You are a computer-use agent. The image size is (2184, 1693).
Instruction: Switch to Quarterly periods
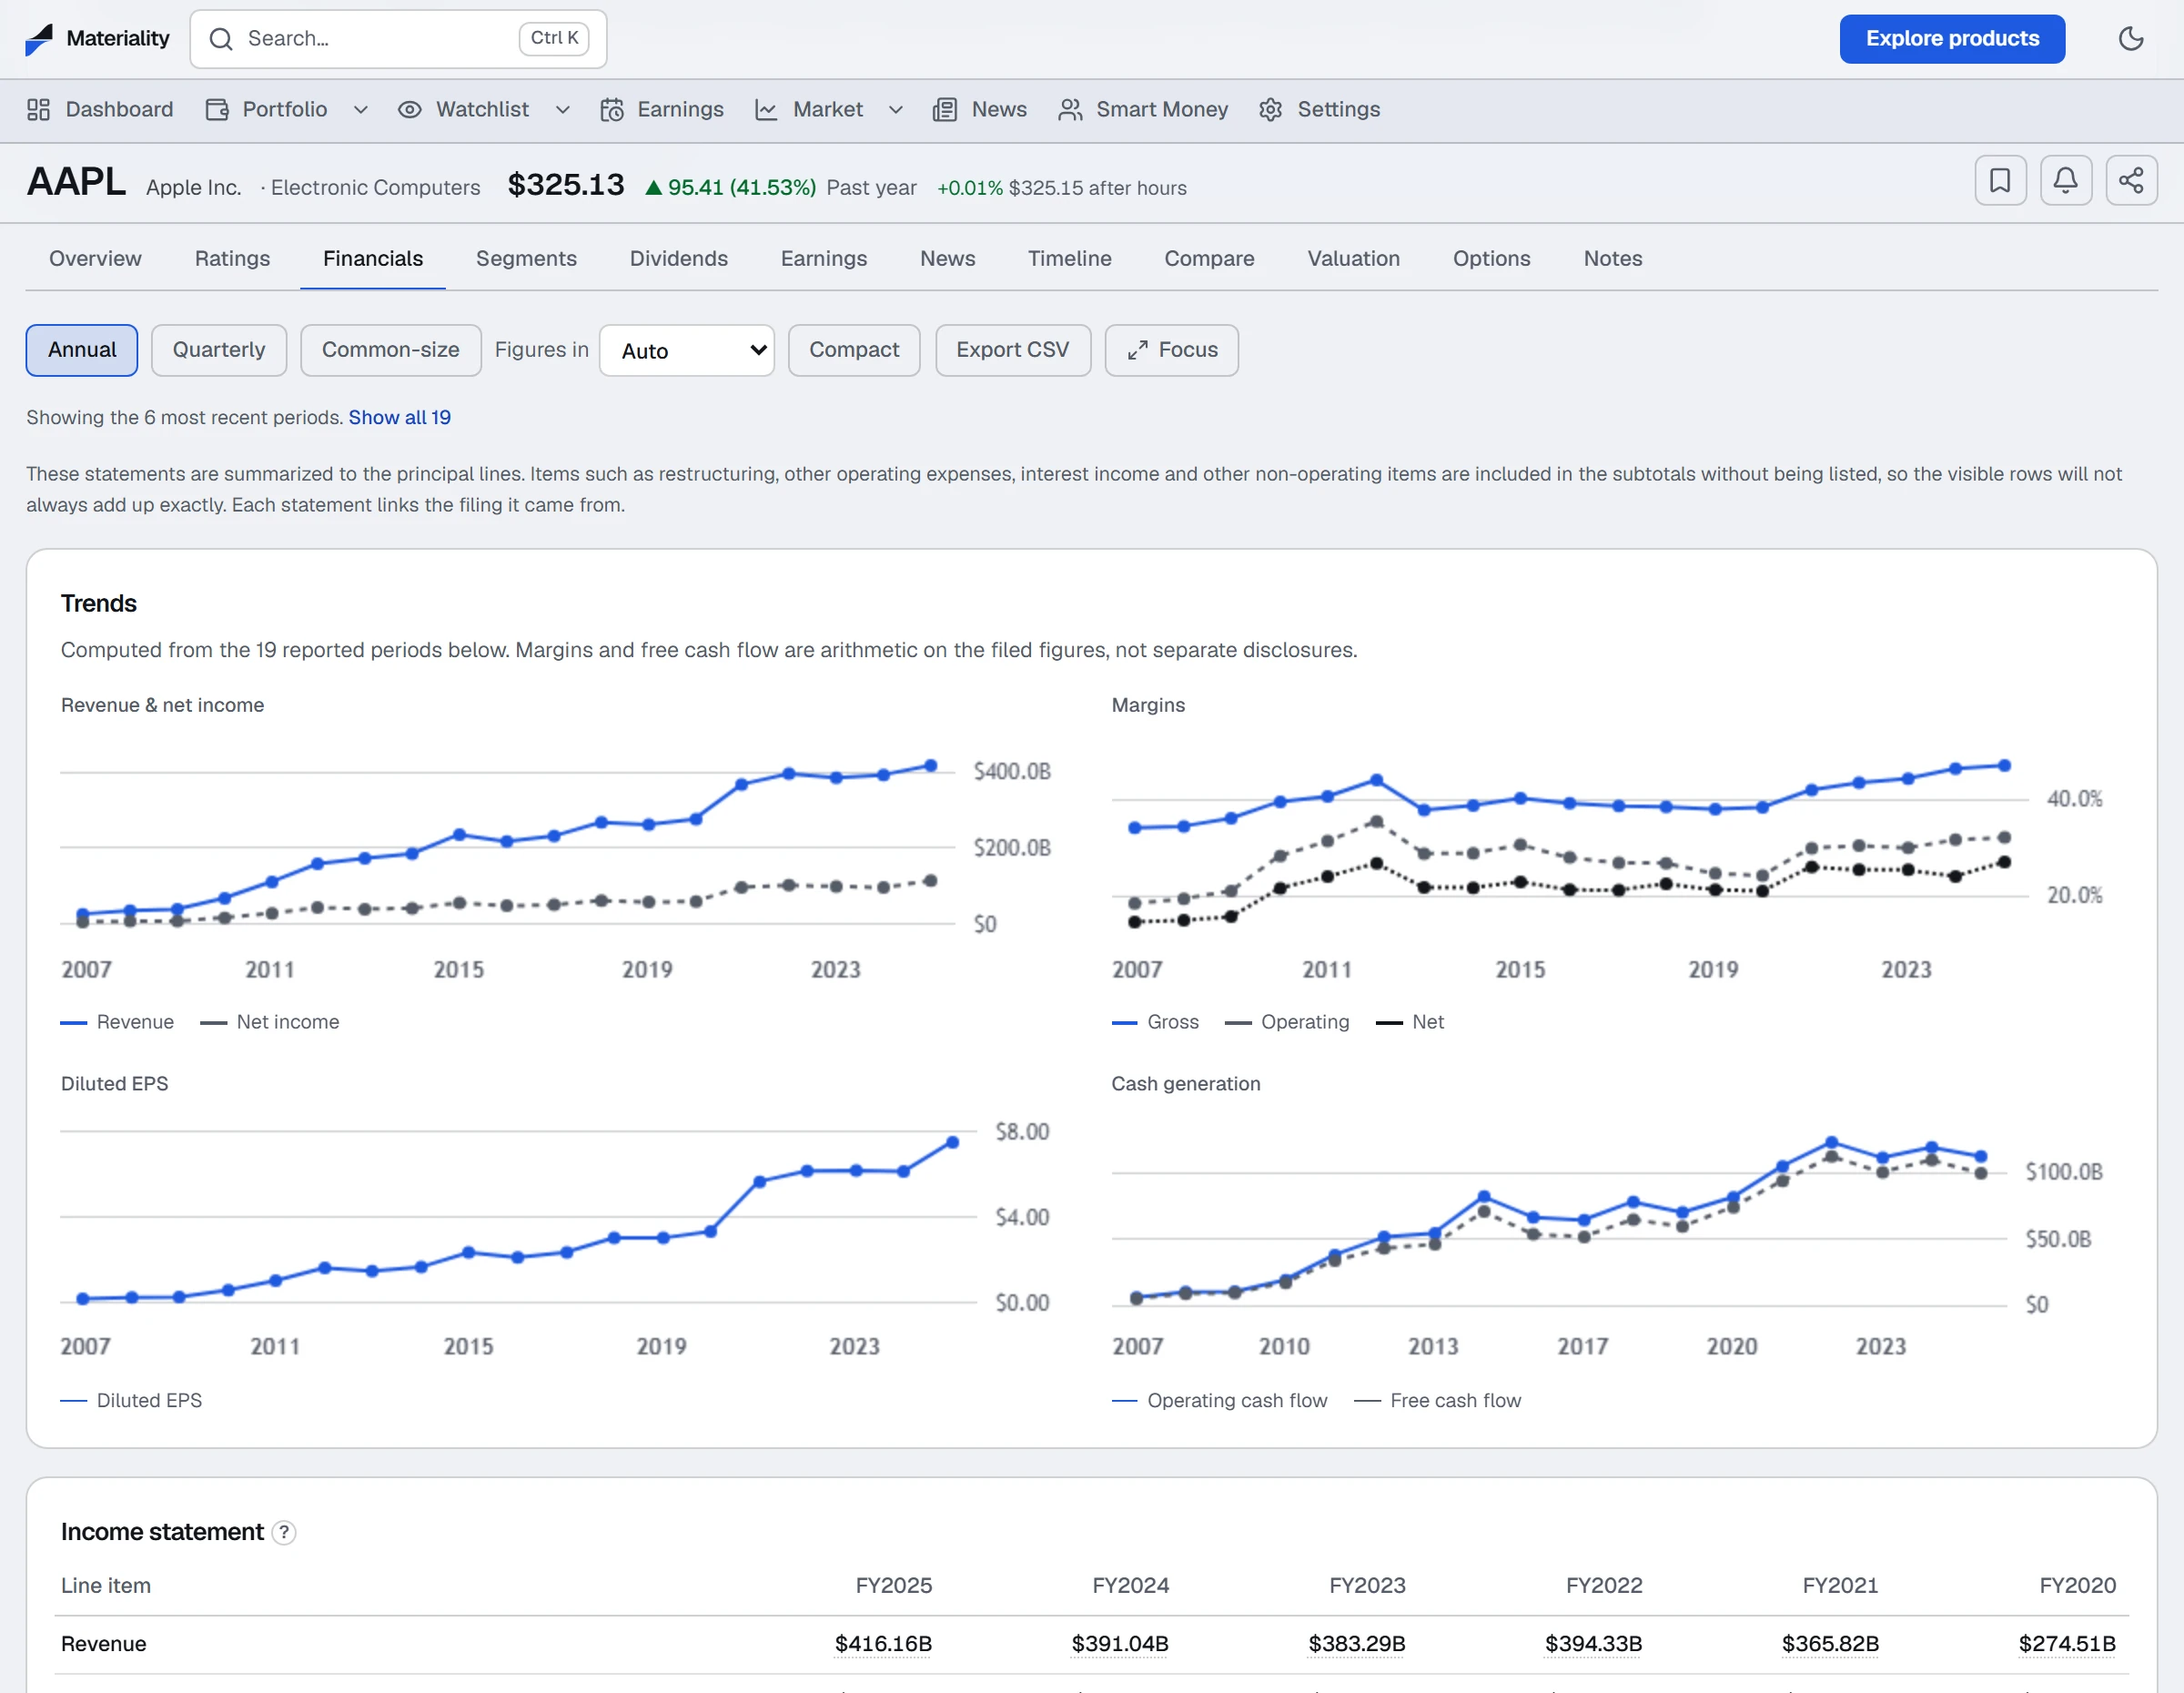point(219,350)
